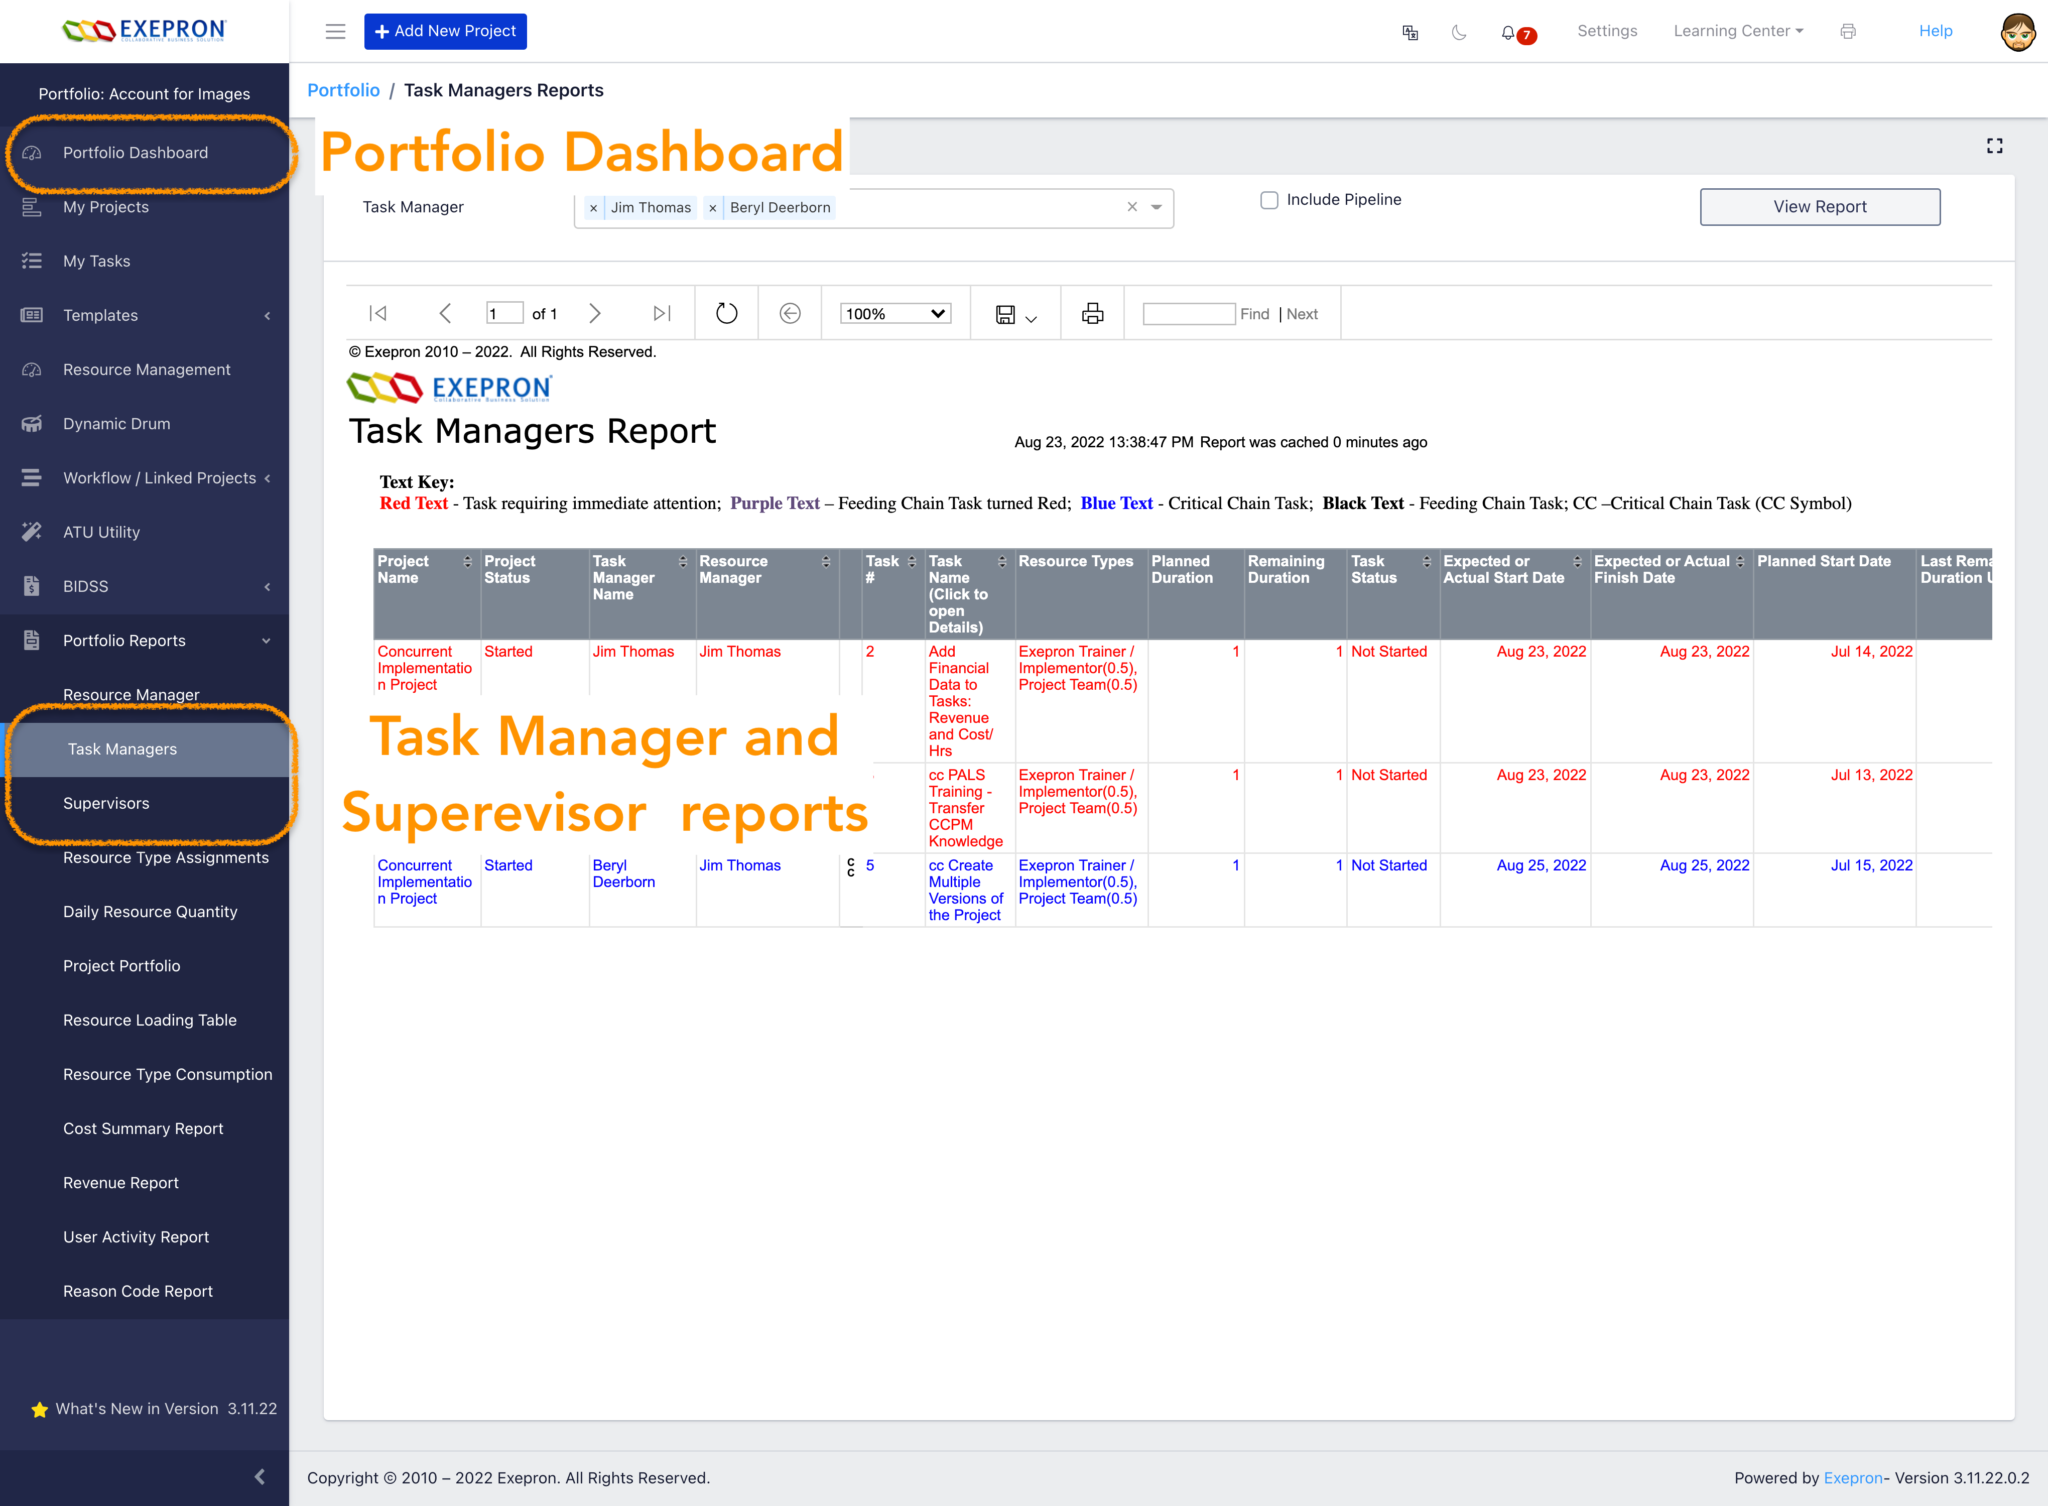Open notifications bell with 7 badge
Viewport: 2048px width, 1506px height.
click(1517, 33)
